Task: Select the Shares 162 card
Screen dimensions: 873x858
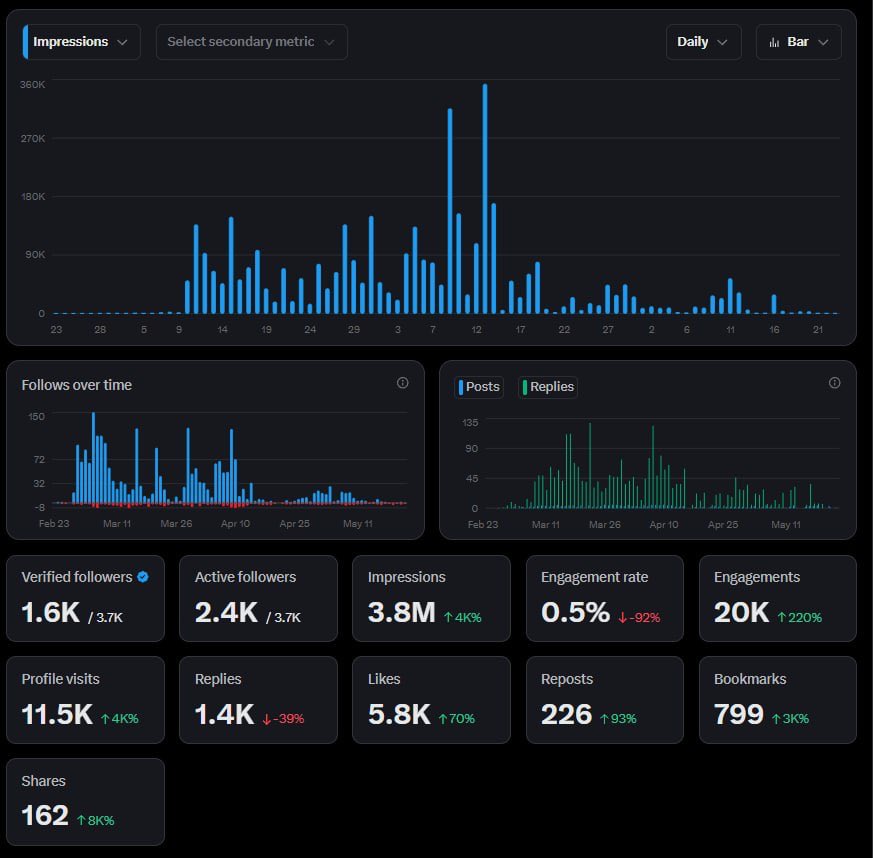Action: pos(85,802)
